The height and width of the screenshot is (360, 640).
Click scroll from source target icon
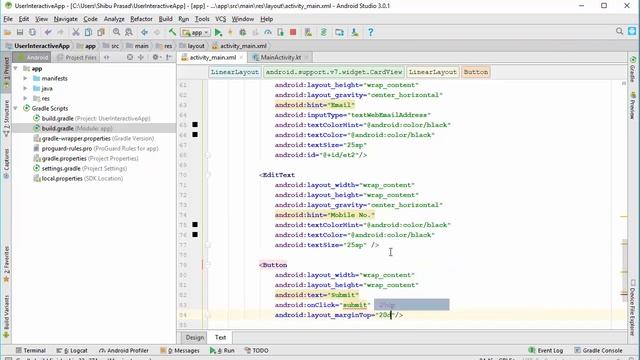pyautogui.click(x=130, y=57)
